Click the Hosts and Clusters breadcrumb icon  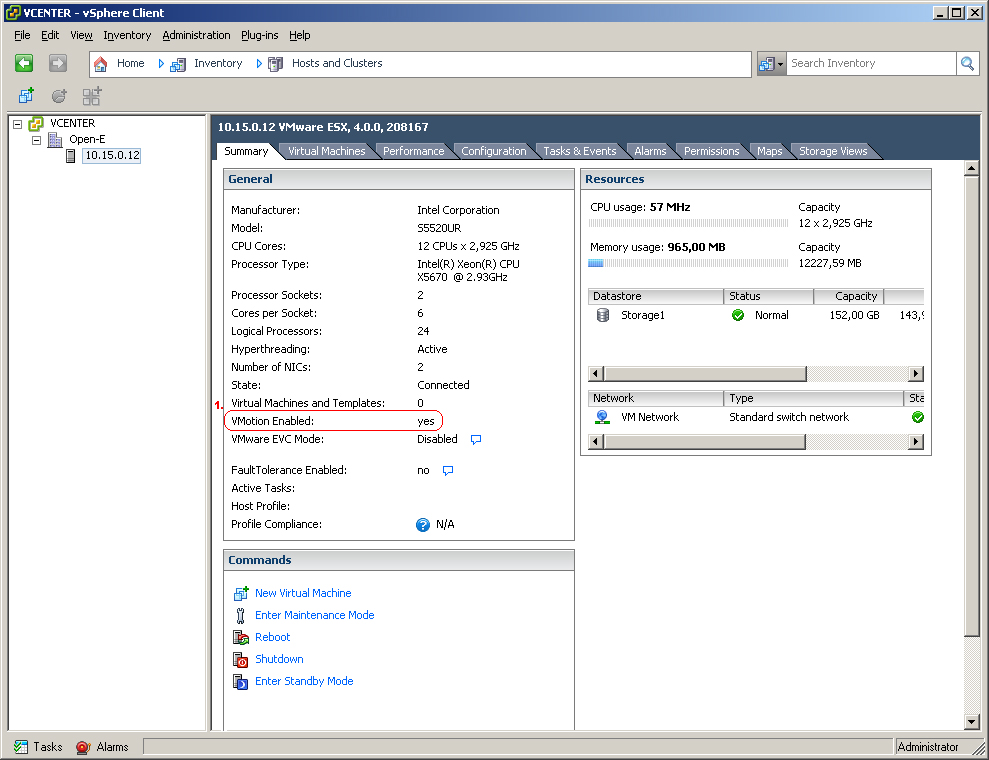tap(276, 64)
